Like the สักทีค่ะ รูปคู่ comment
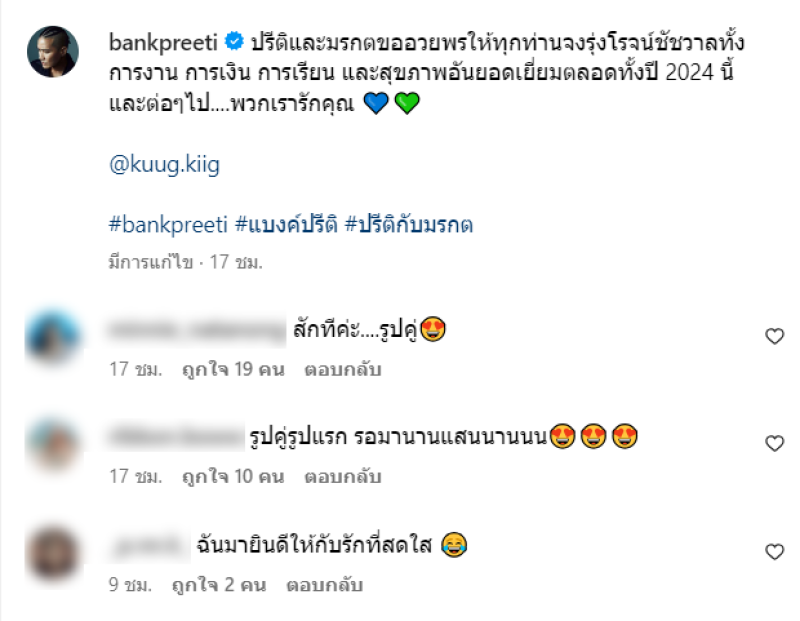800x621 pixels. pyautogui.click(x=774, y=336)
